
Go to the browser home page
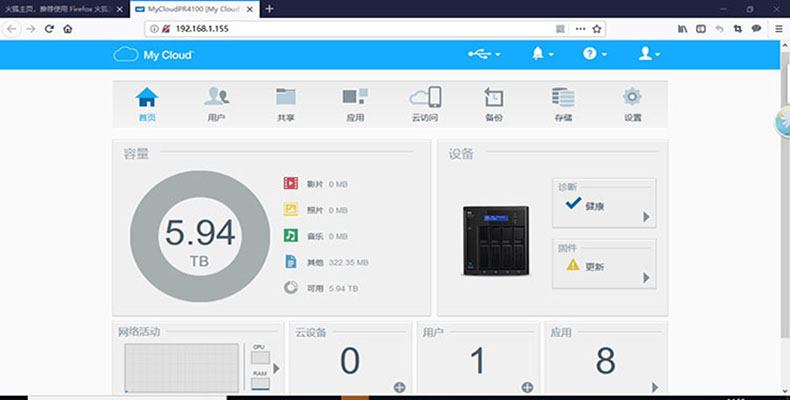click(68, 29)
